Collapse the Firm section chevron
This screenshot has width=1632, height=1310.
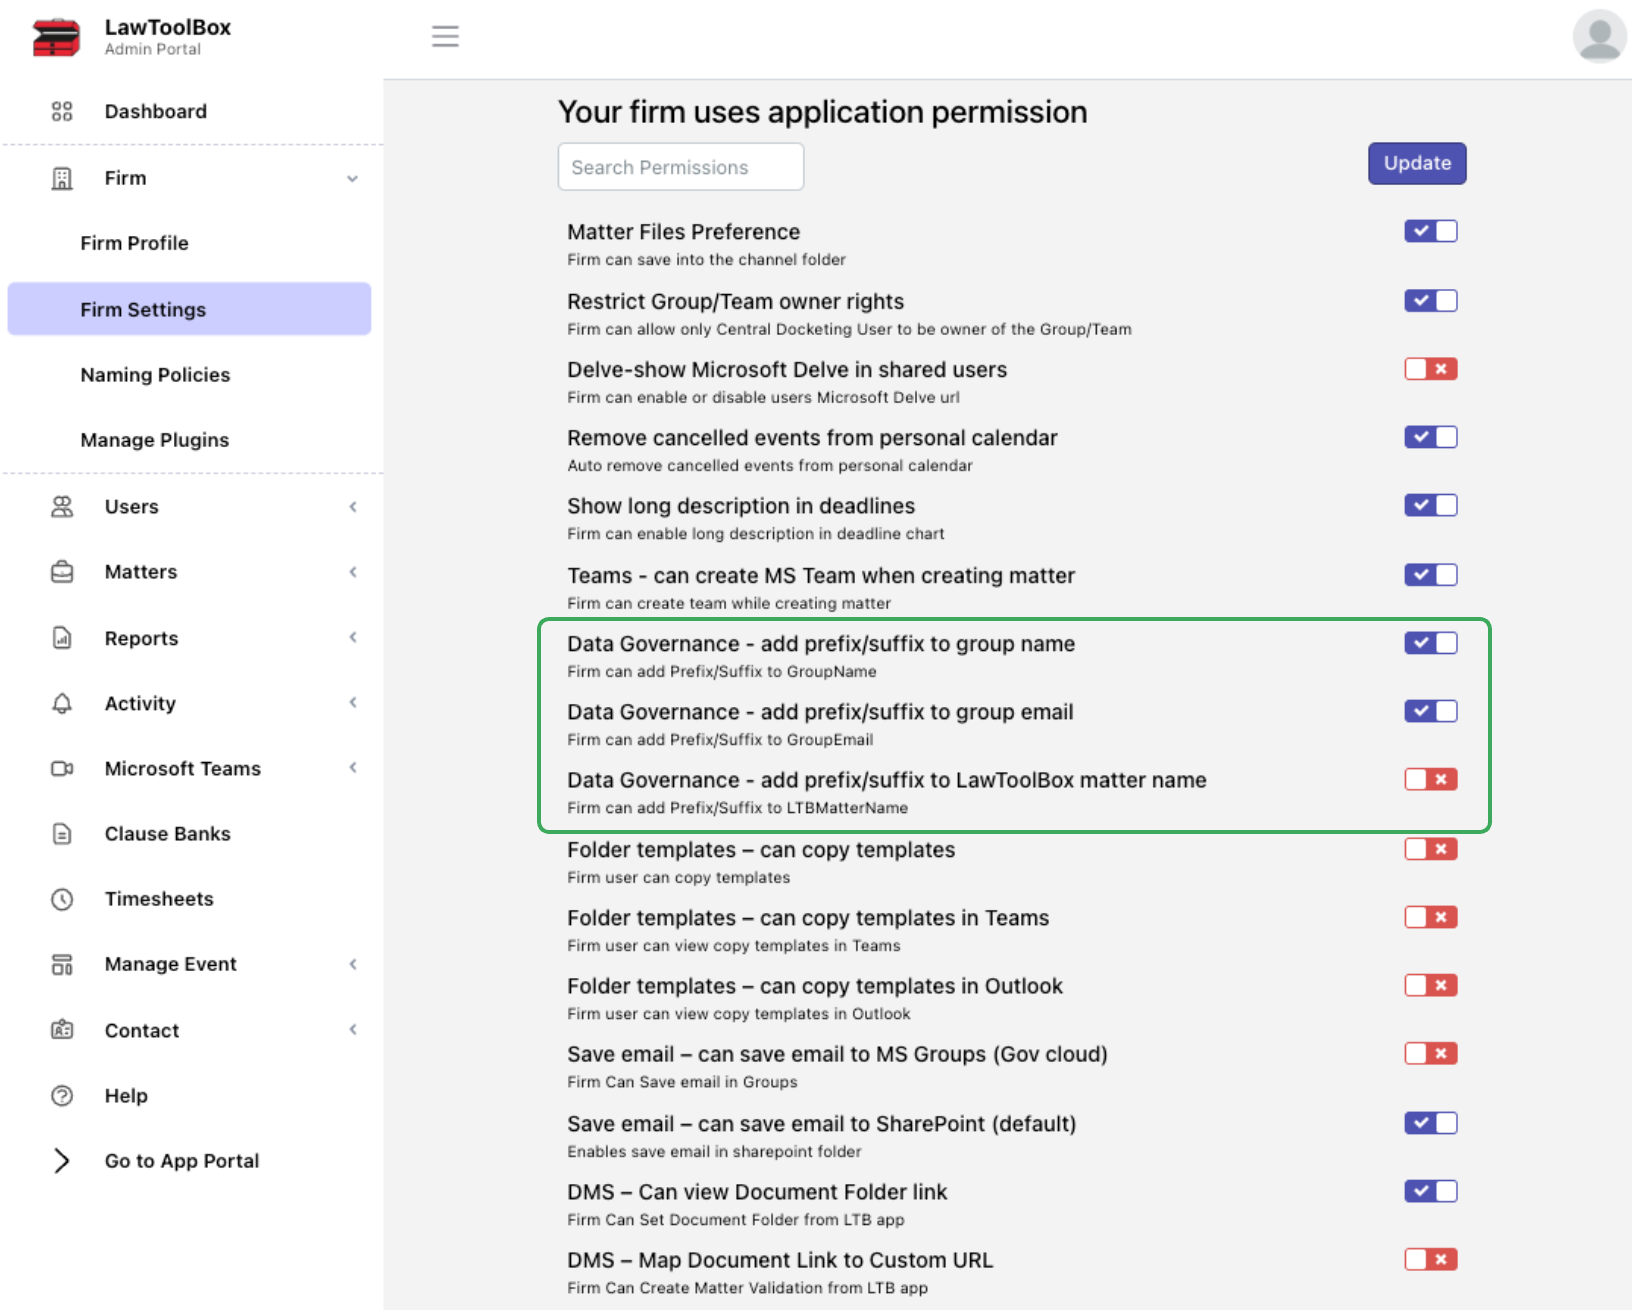(352, 179)
